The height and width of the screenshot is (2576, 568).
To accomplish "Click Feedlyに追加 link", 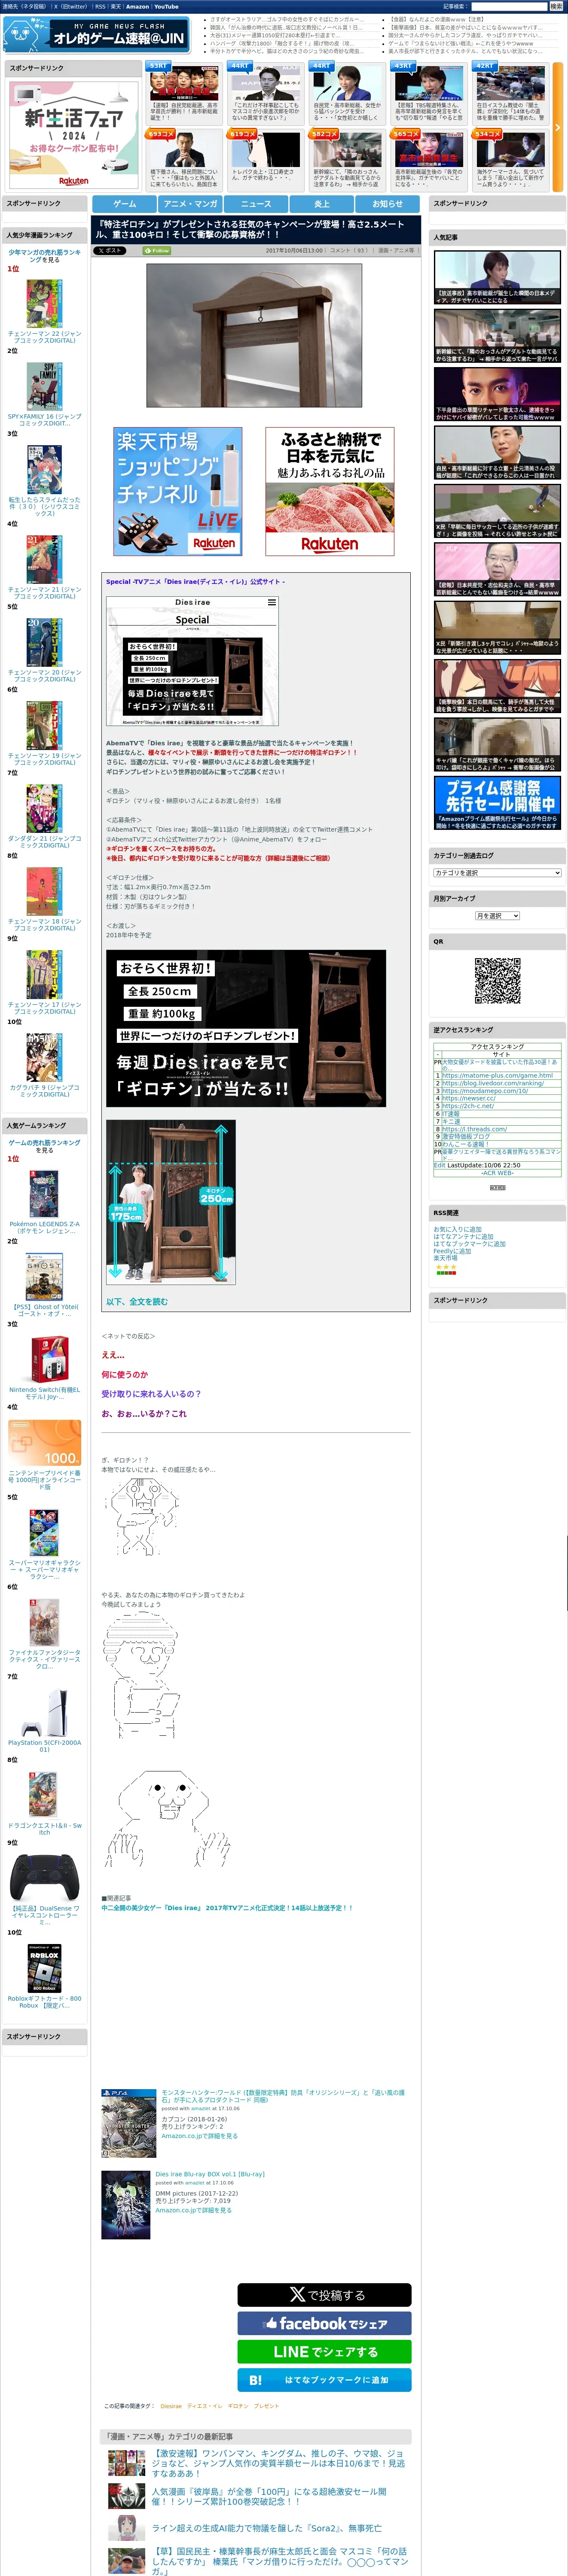I will [452, 1251].
